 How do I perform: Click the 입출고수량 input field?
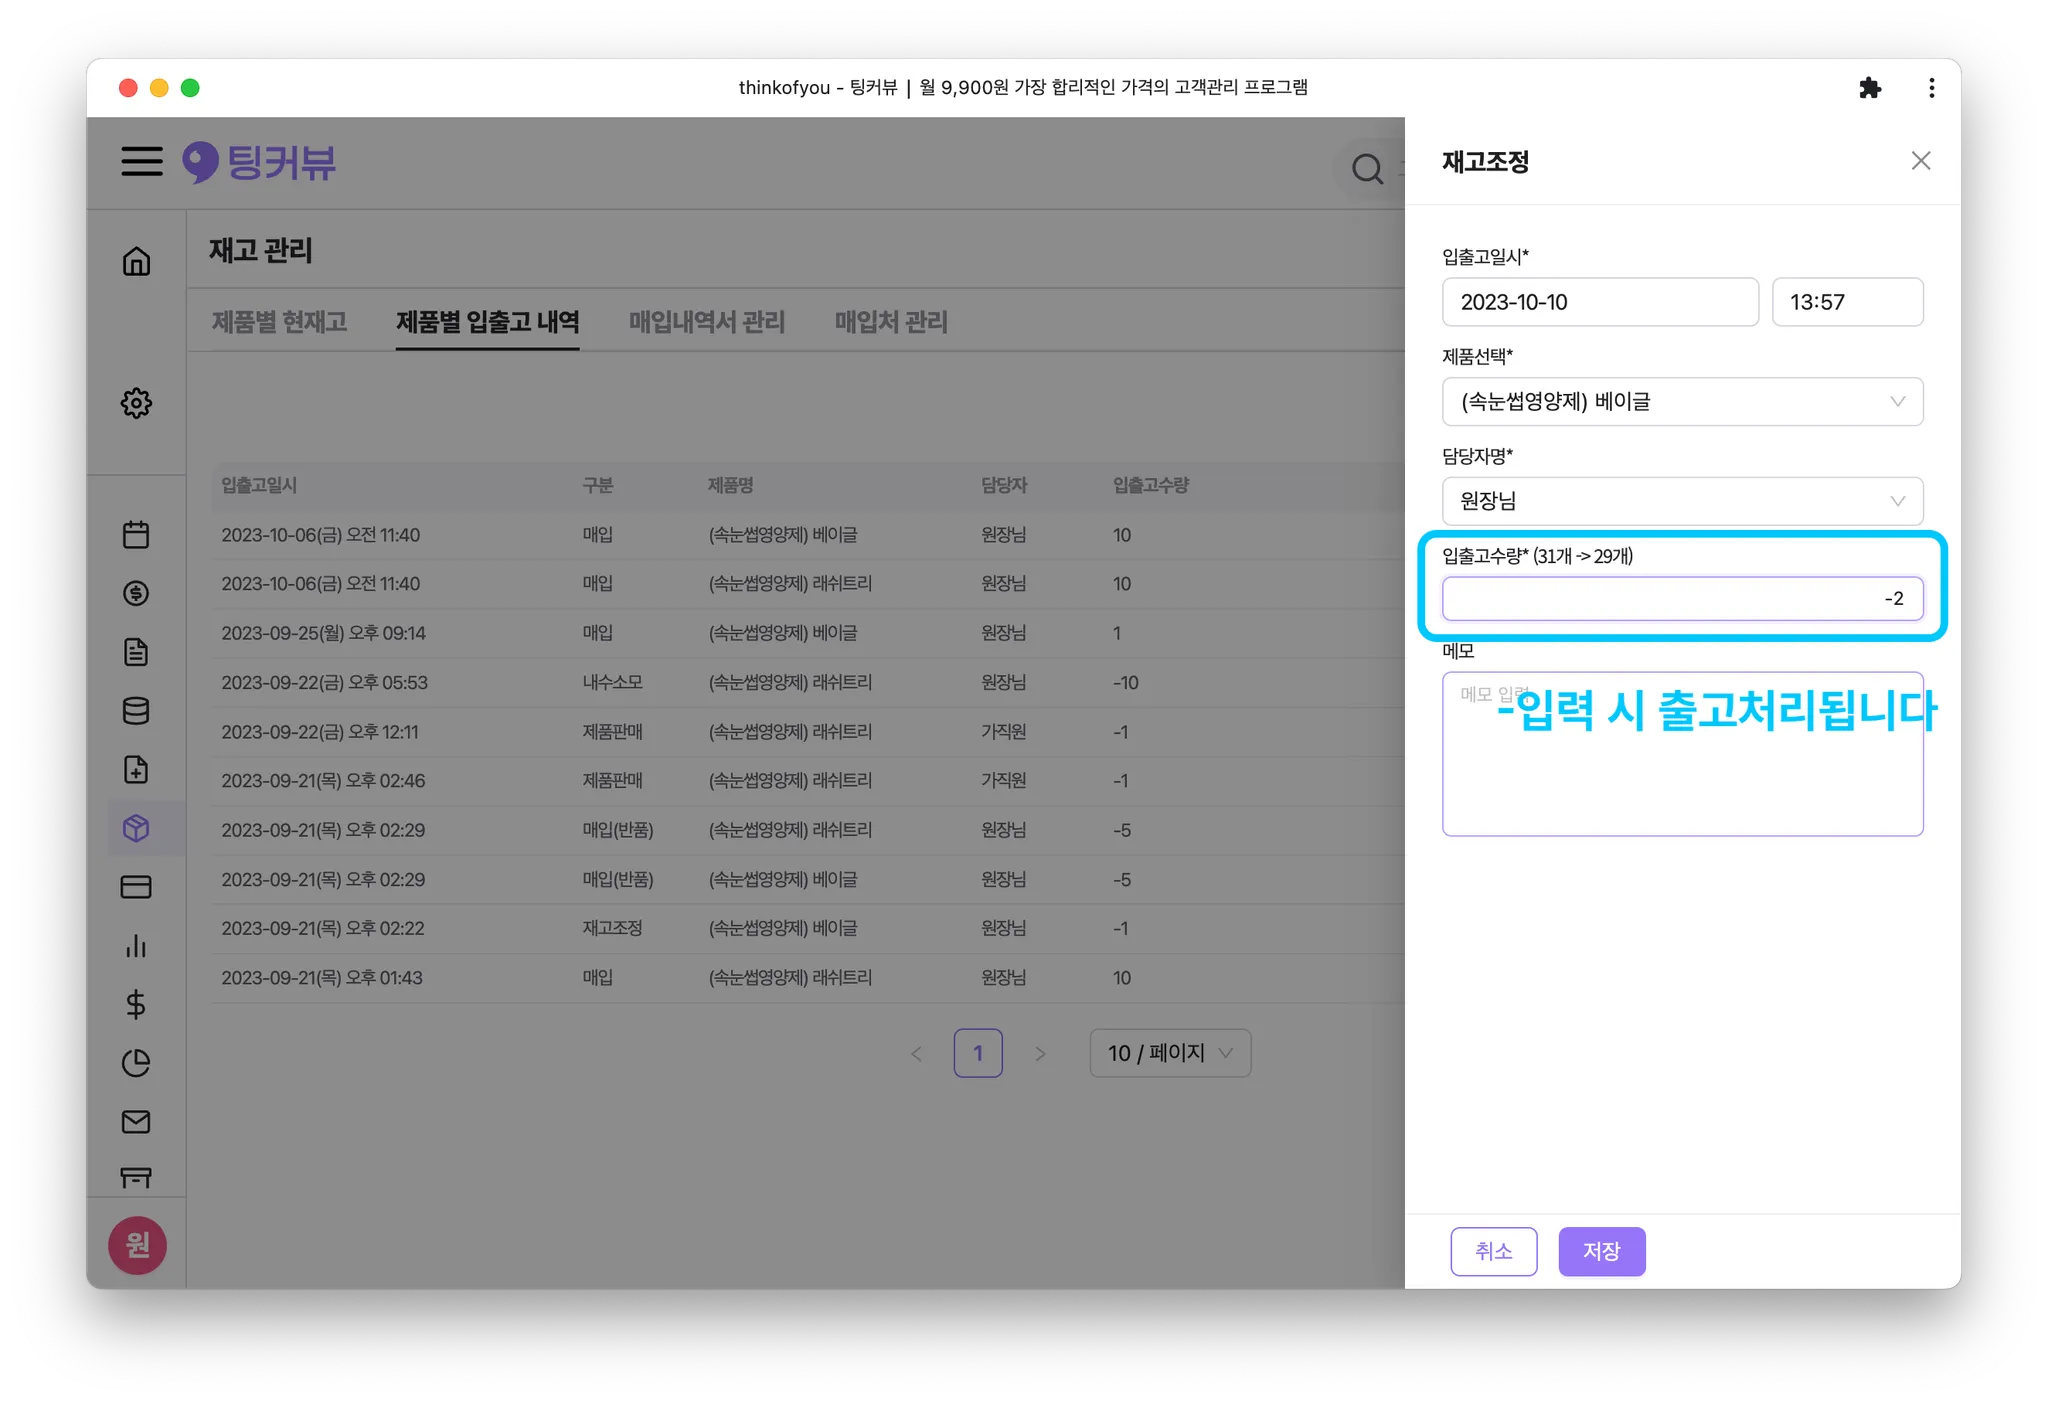tap(1682, 599)
